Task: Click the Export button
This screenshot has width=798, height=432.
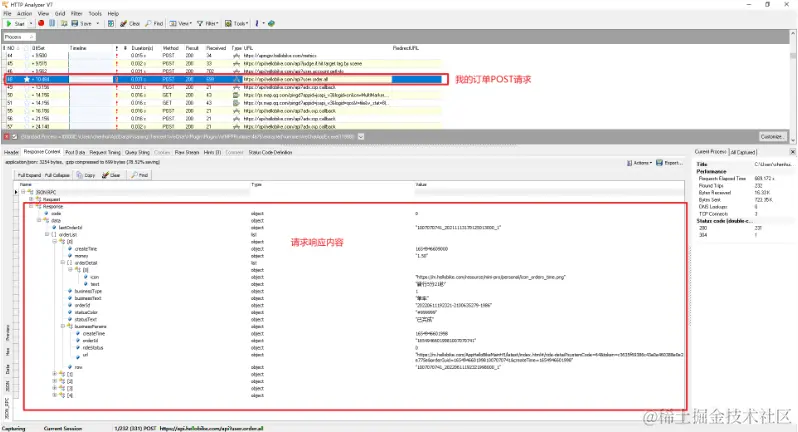Action: [x=669, y=163]
